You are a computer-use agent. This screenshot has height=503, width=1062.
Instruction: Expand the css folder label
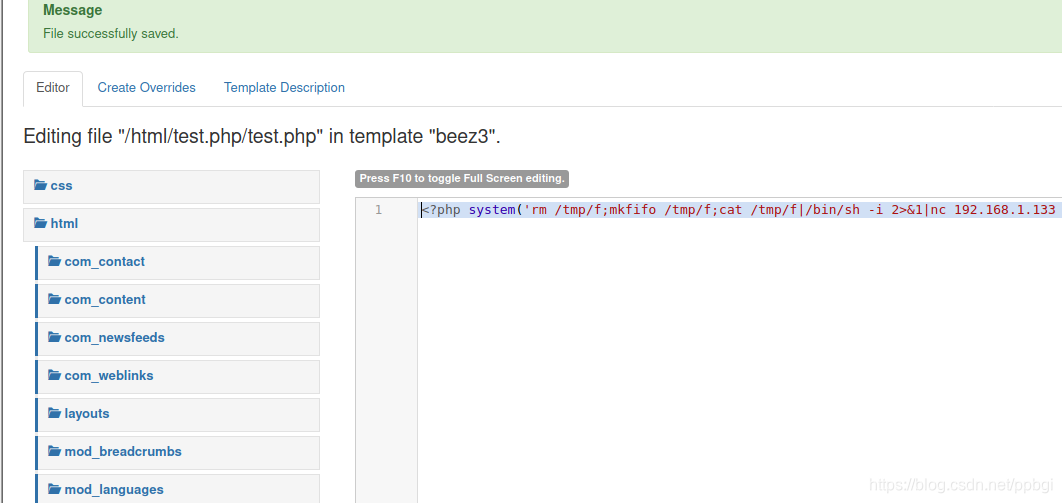62,185
